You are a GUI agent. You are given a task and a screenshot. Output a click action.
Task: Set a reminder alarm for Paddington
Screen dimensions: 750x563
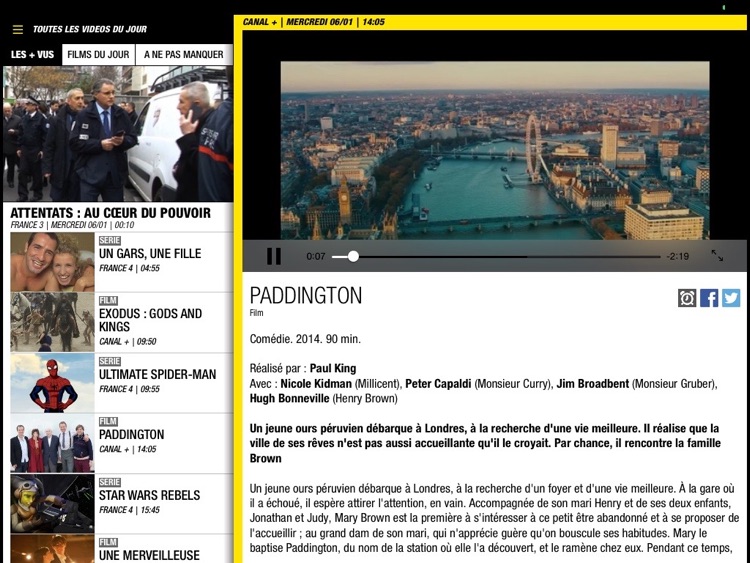tap(687, 298)
